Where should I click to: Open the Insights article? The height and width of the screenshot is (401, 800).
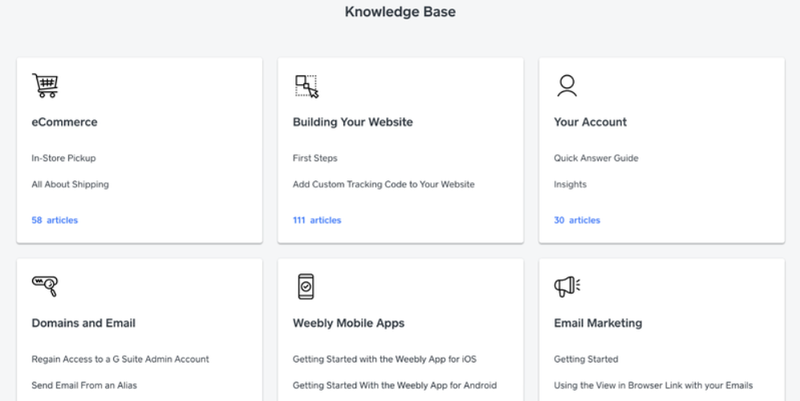[x=570, y=184]
